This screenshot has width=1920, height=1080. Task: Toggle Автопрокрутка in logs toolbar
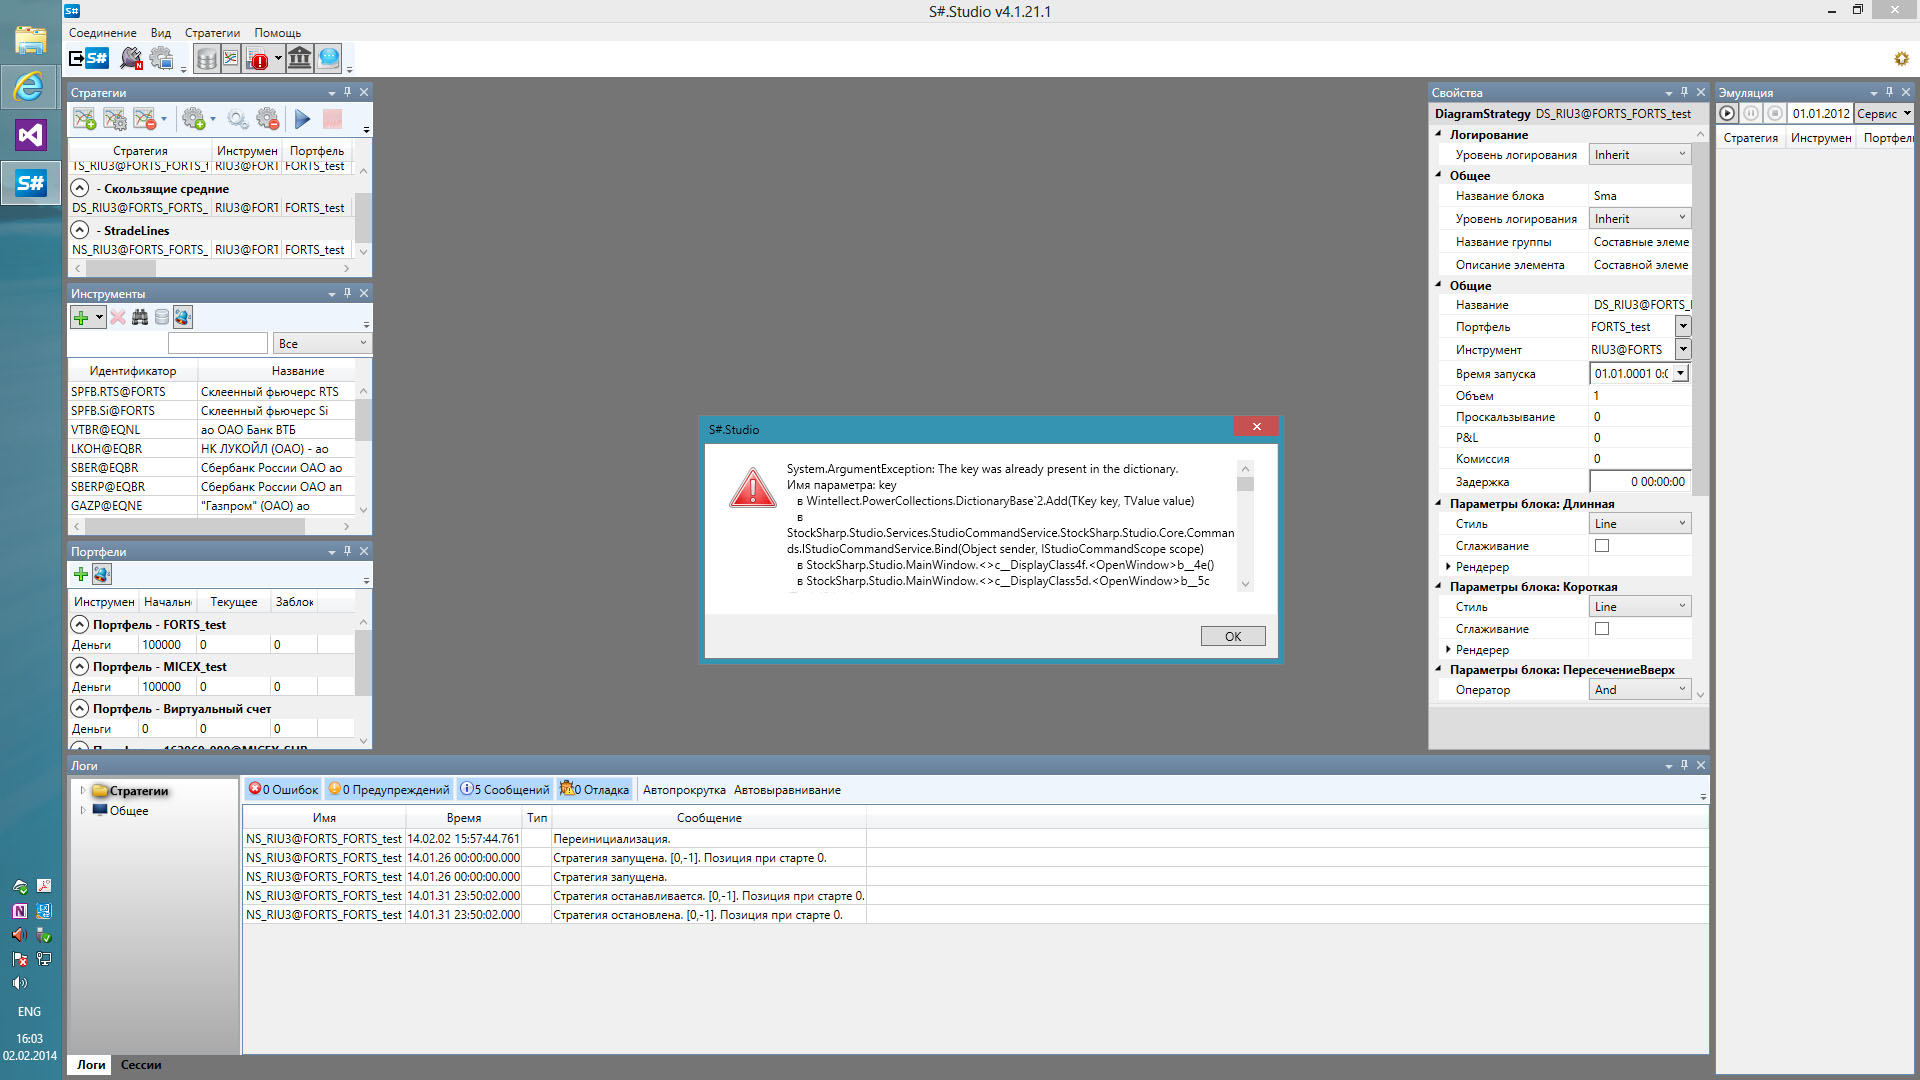pos(684,790)
